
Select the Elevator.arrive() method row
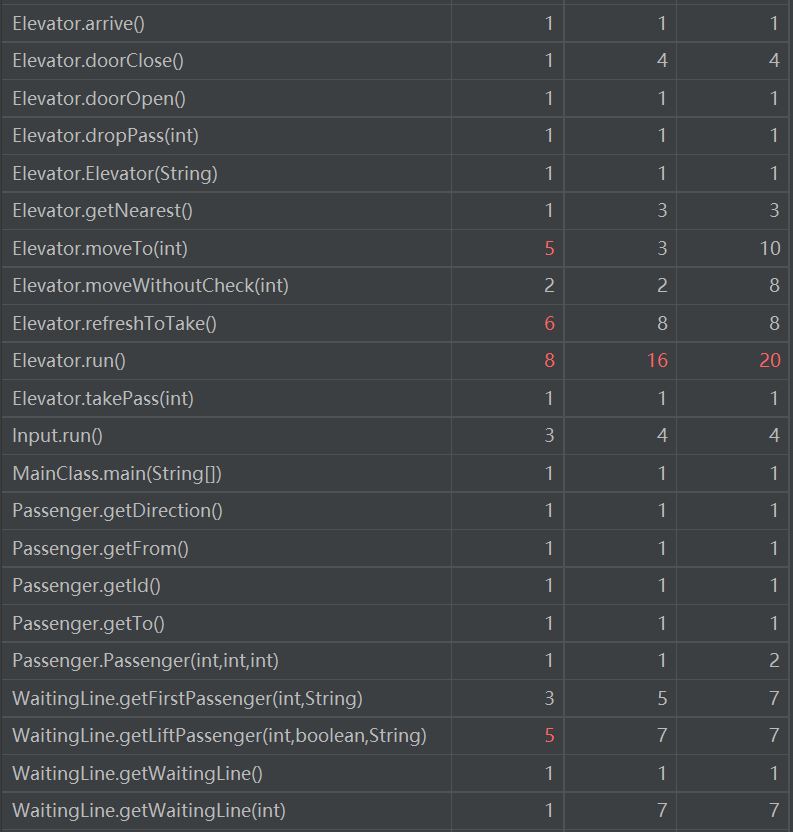[78, 23]
